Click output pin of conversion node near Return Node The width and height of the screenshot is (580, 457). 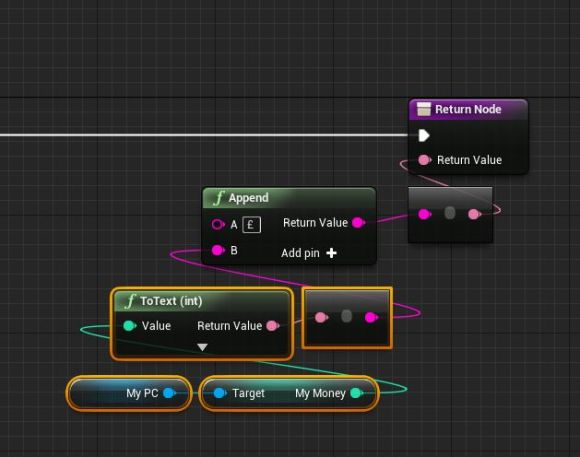pyautogui.click(x=474, y=214)
